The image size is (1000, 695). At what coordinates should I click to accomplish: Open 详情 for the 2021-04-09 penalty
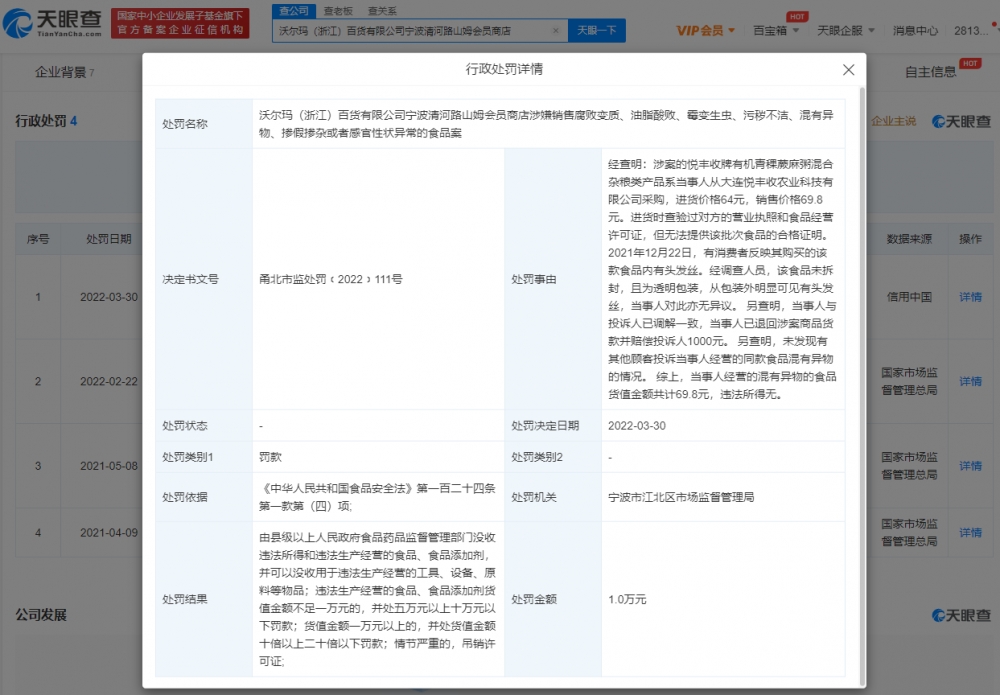970,532
